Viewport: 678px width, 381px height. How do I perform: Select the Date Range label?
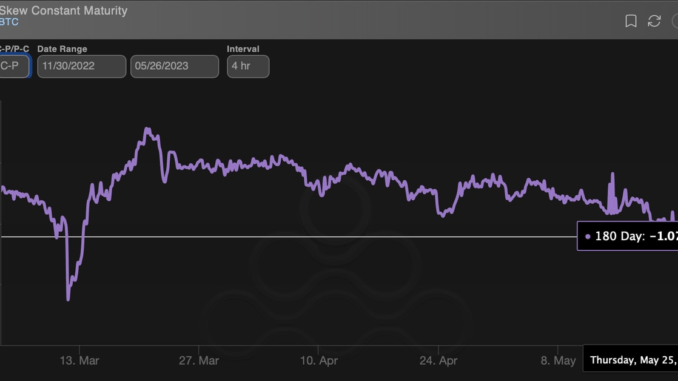point(62,49)
